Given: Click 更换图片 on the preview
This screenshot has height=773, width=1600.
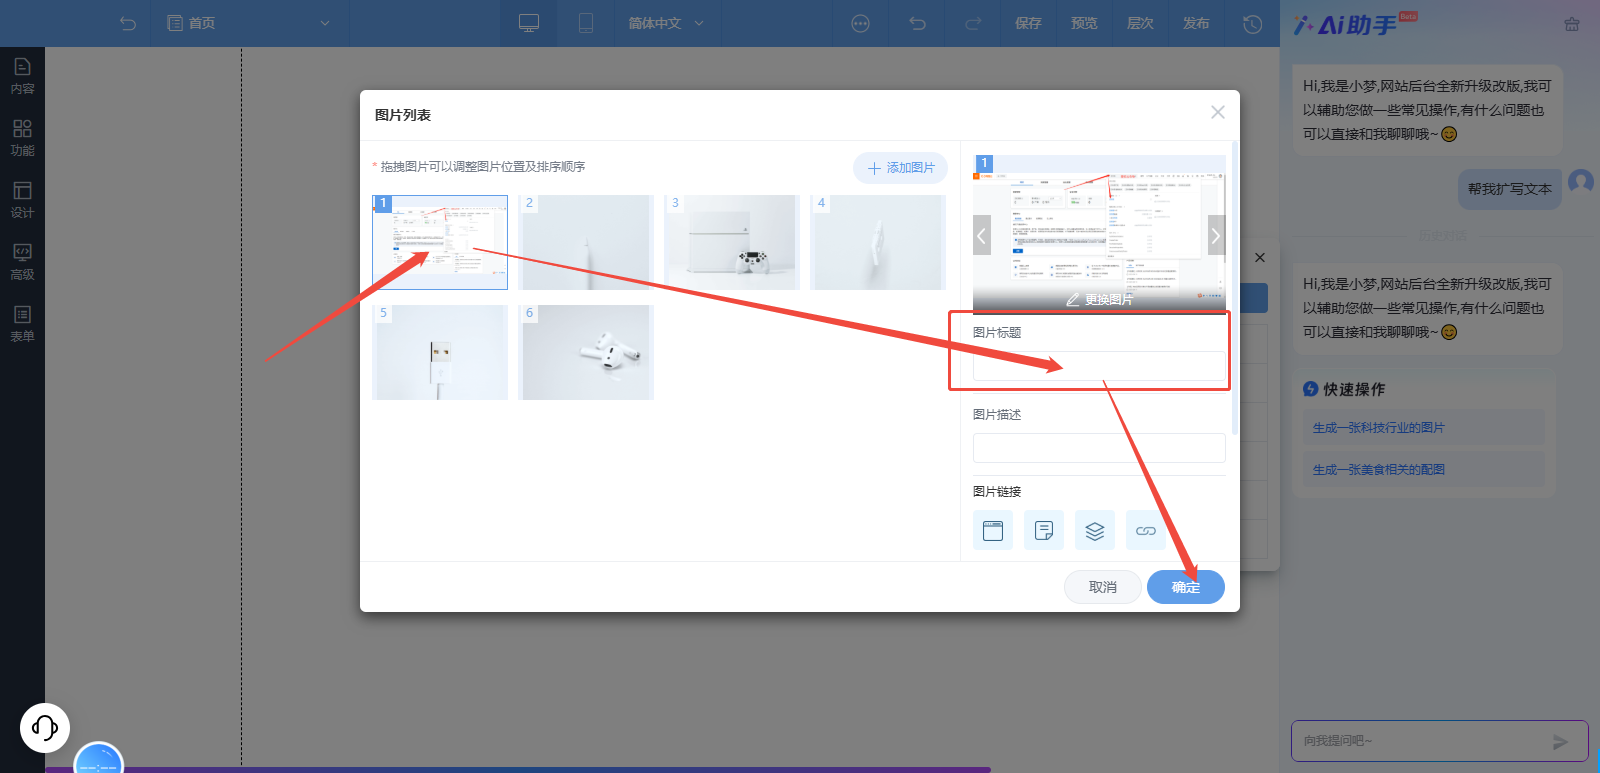Looking at the screenshot, I should click(x=1099, y=299).
